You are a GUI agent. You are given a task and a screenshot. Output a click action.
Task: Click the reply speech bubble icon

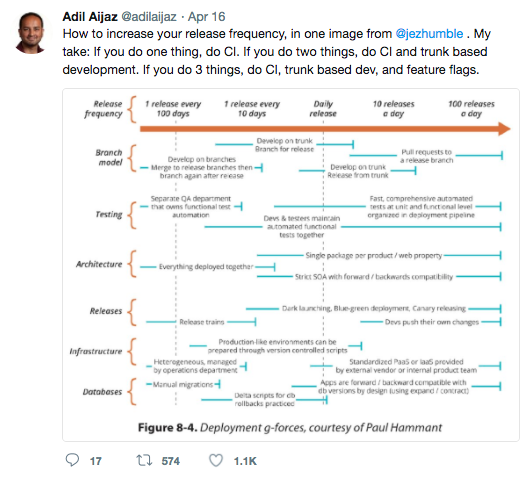72,460
